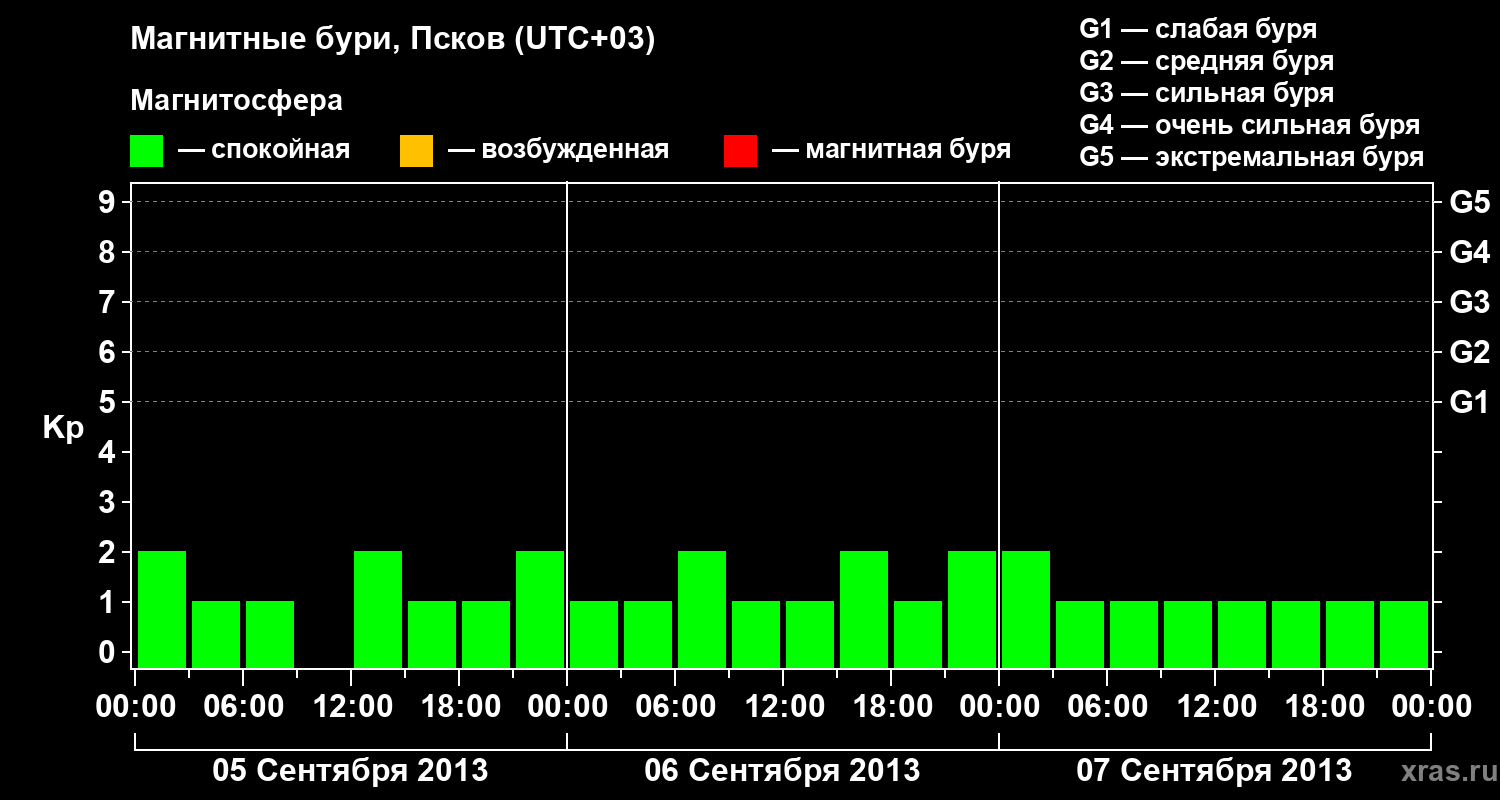Click the 'G5 — экстремальная буря' description

tap(1252, 157)
